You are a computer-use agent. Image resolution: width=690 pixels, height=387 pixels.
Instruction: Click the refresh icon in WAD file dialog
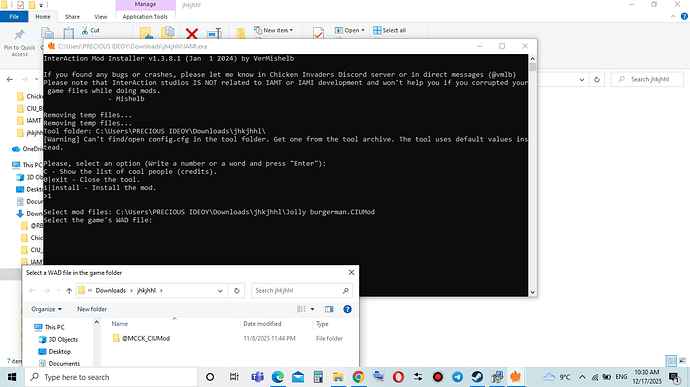(237, 291)
